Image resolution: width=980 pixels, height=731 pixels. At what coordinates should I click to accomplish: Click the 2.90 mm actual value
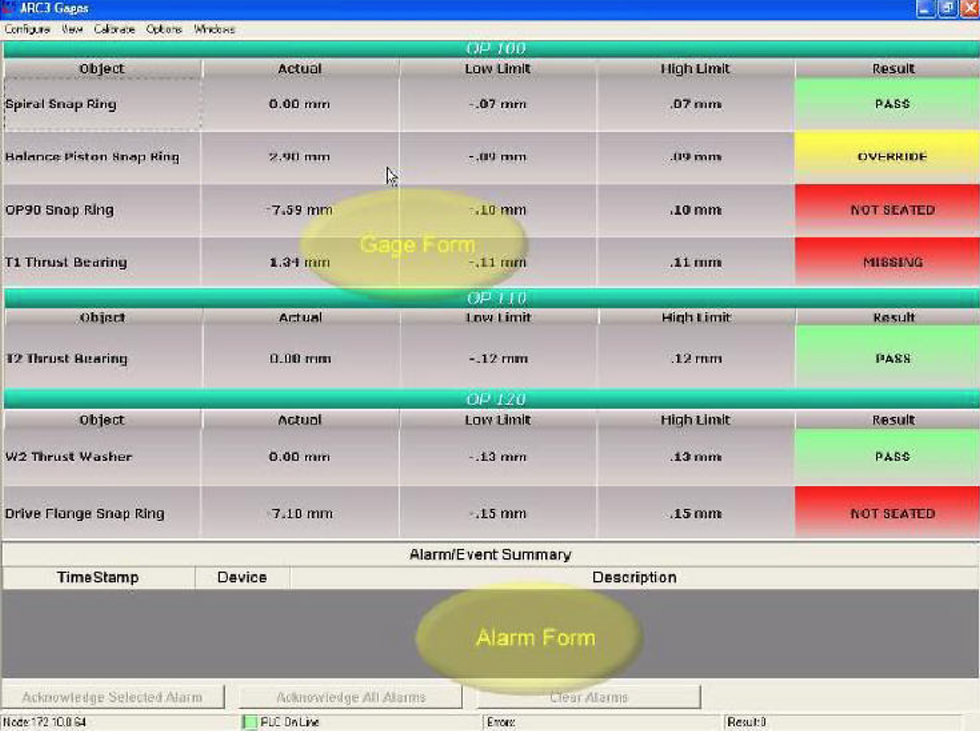tap(299, 157)
